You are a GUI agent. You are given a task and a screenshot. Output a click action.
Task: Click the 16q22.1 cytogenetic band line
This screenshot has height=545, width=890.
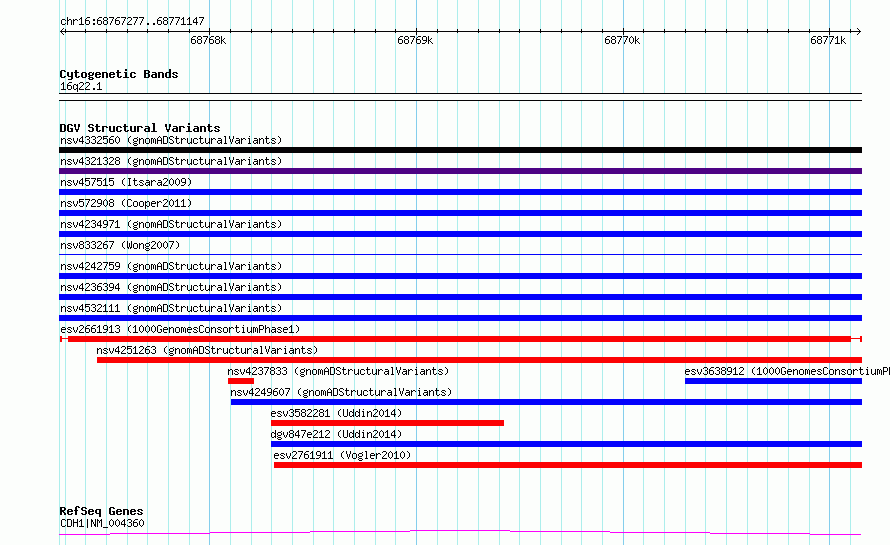460,97
